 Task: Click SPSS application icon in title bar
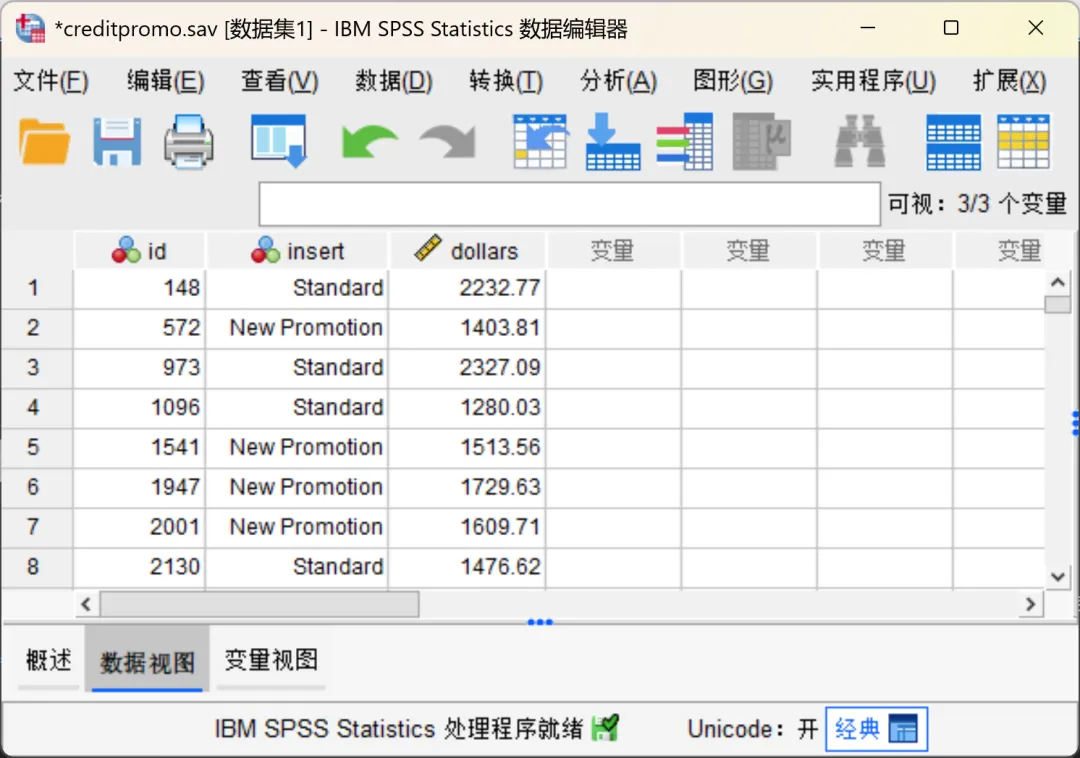(30, 28)
